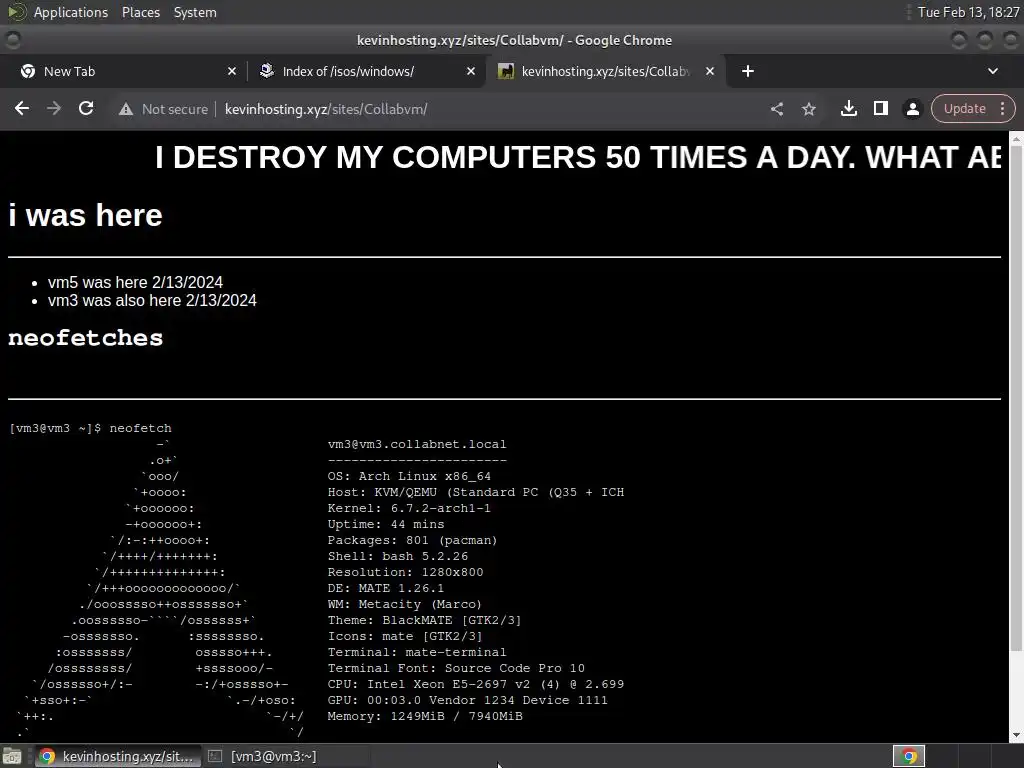
Task: Close the Index of /isos/windows/ tab
Action: tap(471, 71)
